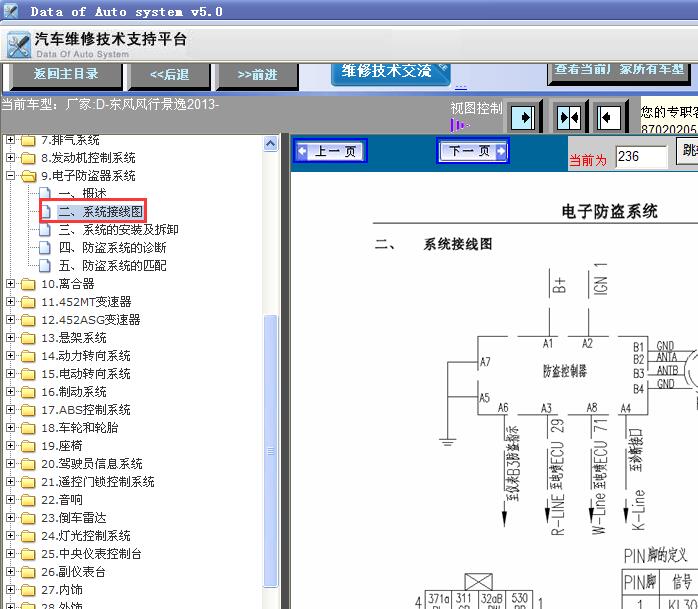
Task: Click the 四、防盗系统的诊断 page icon
Action: 45,248
